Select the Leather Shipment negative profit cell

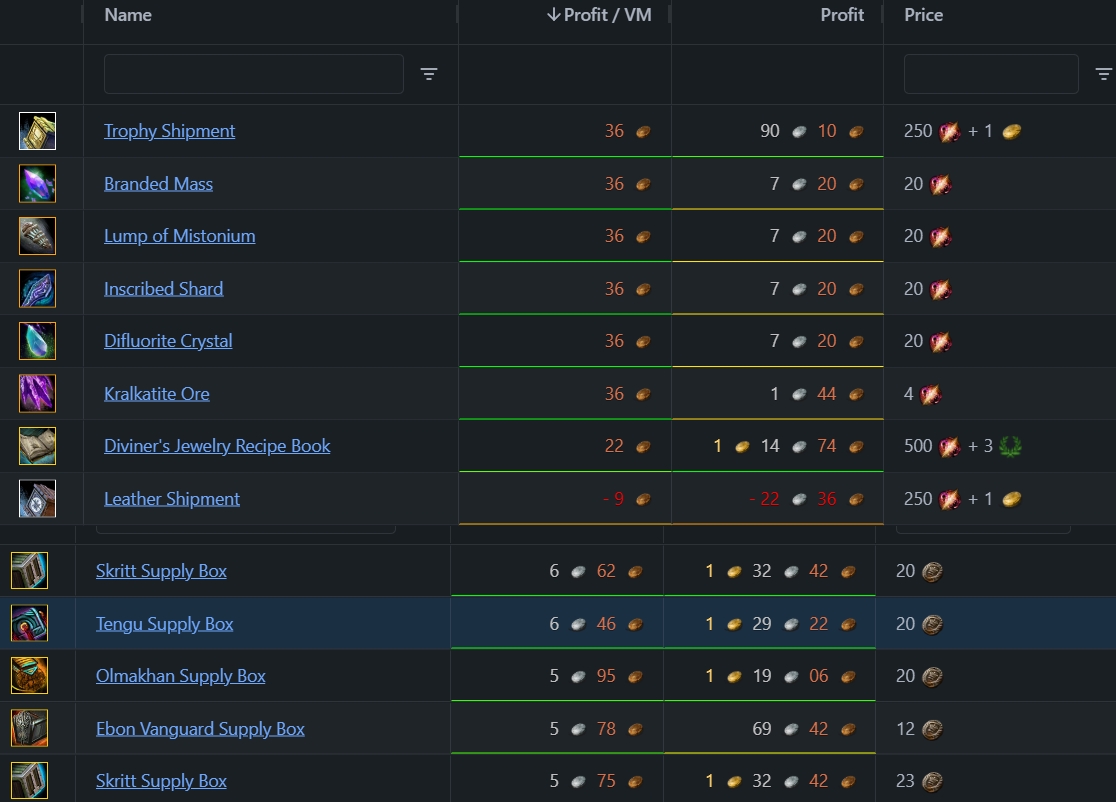point(778,499)
